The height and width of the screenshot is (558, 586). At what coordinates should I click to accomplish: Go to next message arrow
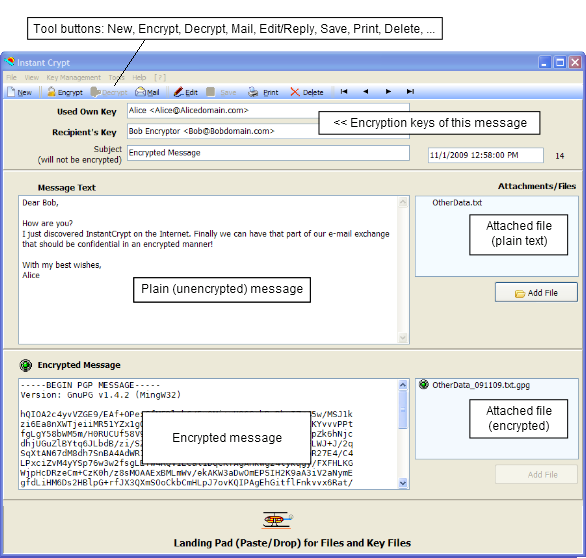[x=388, y=92]
